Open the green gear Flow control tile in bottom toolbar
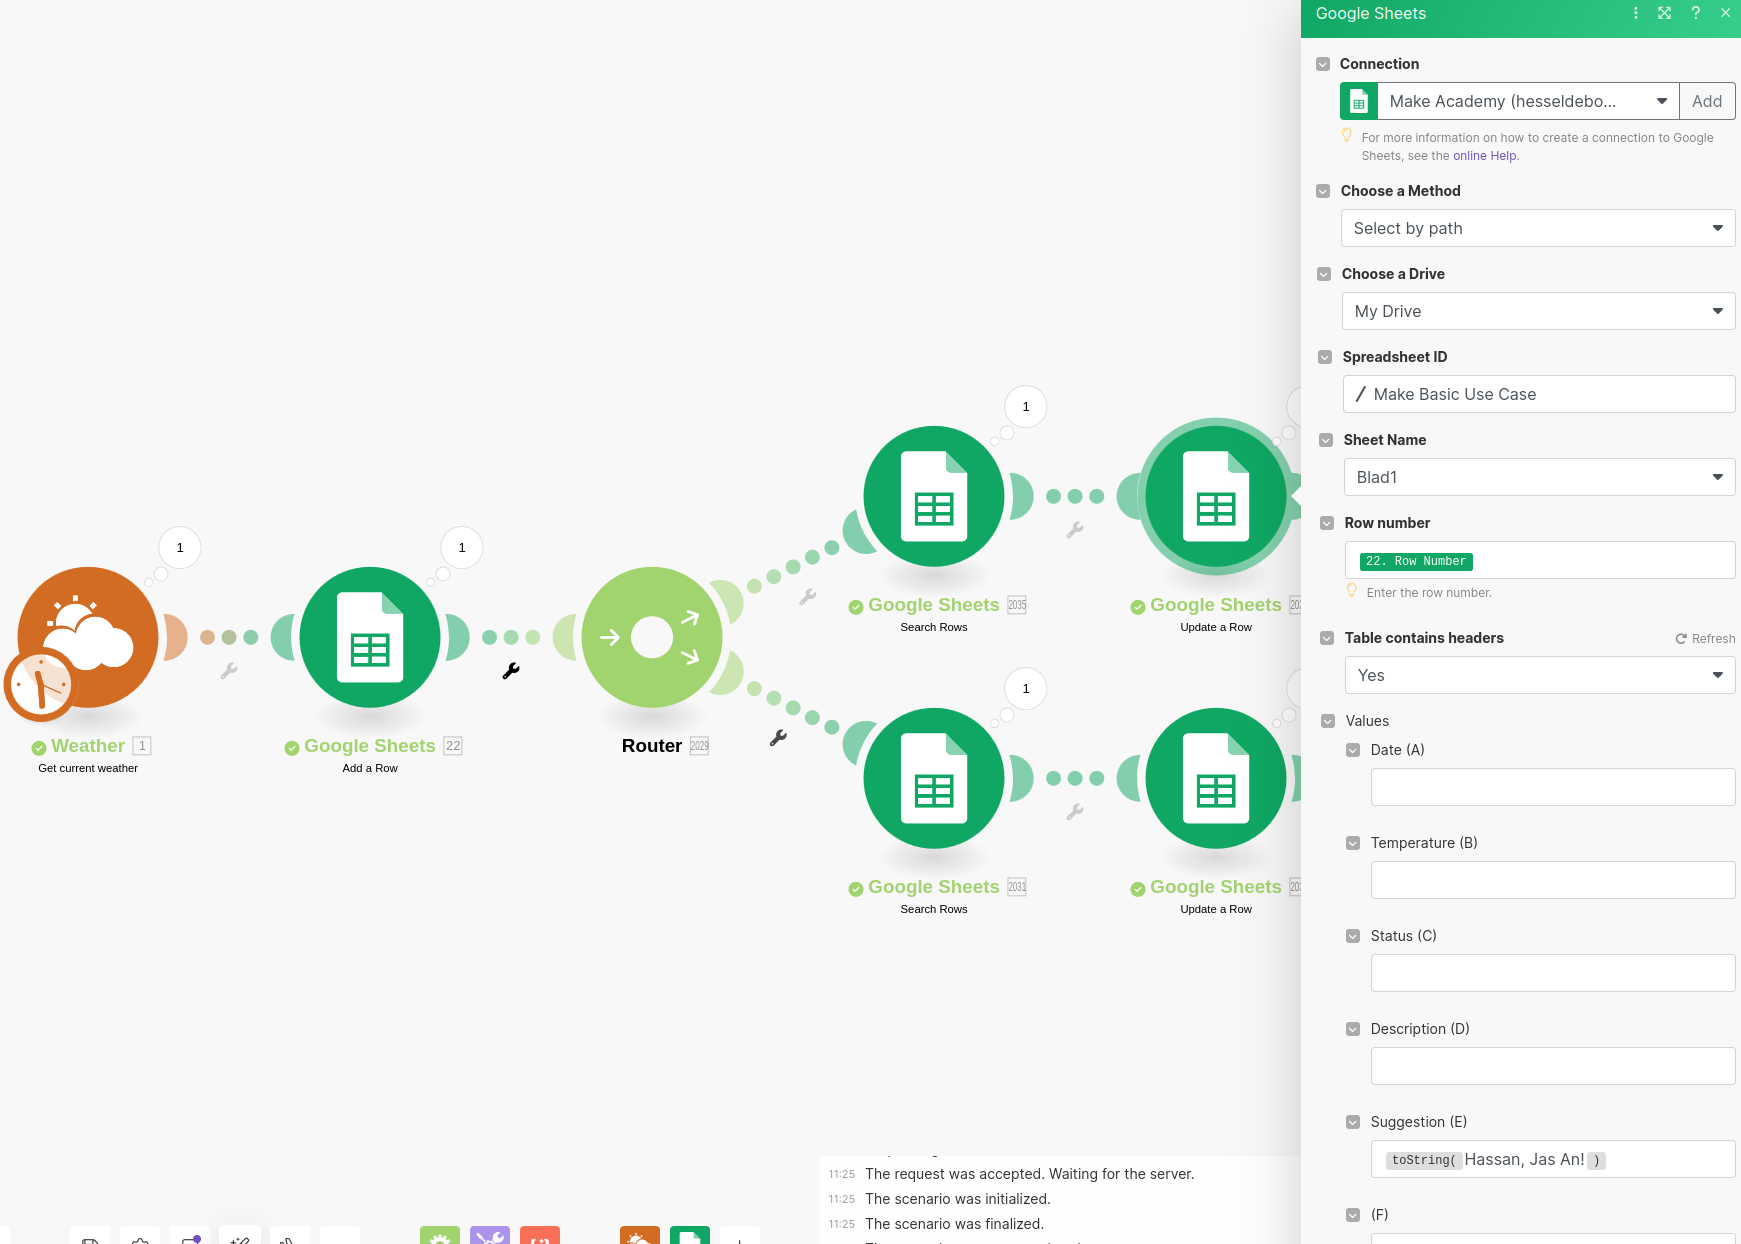 point(440,1235)
